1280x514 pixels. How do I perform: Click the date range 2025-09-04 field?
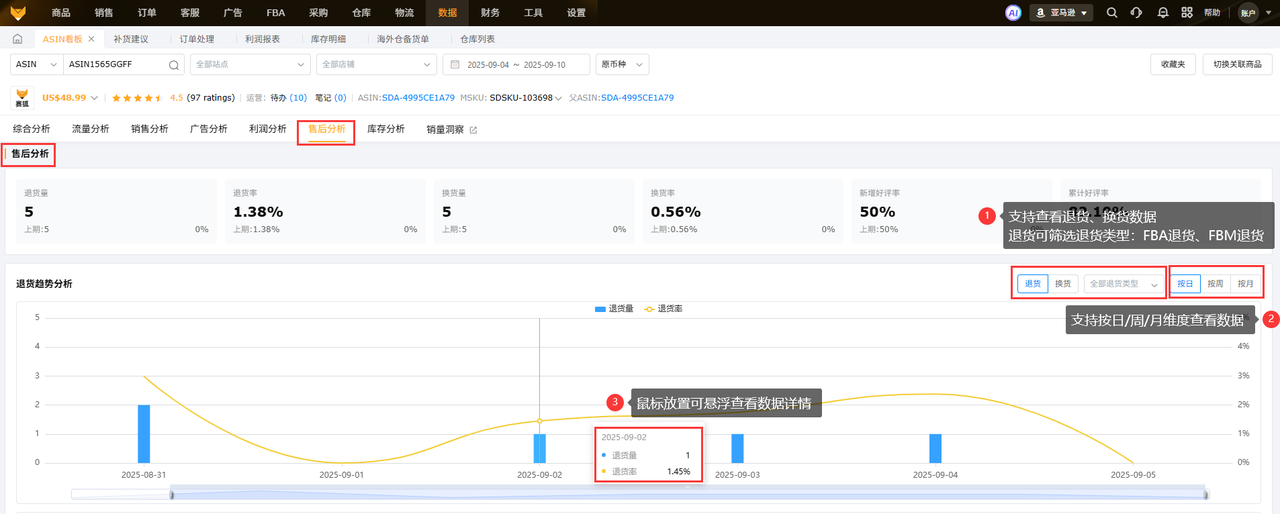point(516,64)
